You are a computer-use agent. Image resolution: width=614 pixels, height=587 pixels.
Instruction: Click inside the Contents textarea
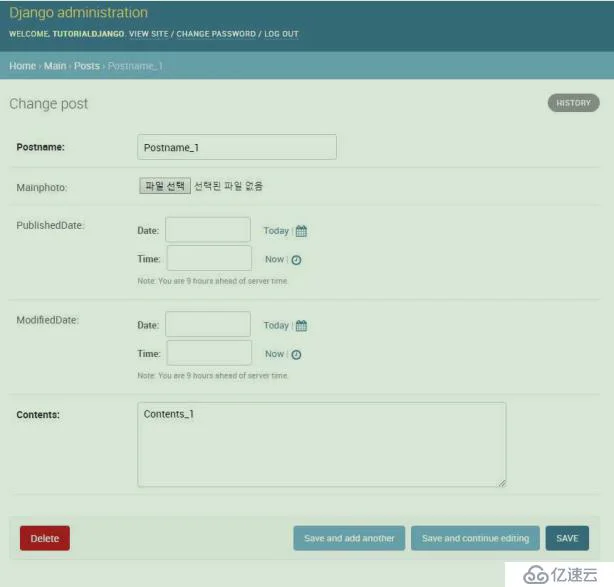[x=321, y=444]
